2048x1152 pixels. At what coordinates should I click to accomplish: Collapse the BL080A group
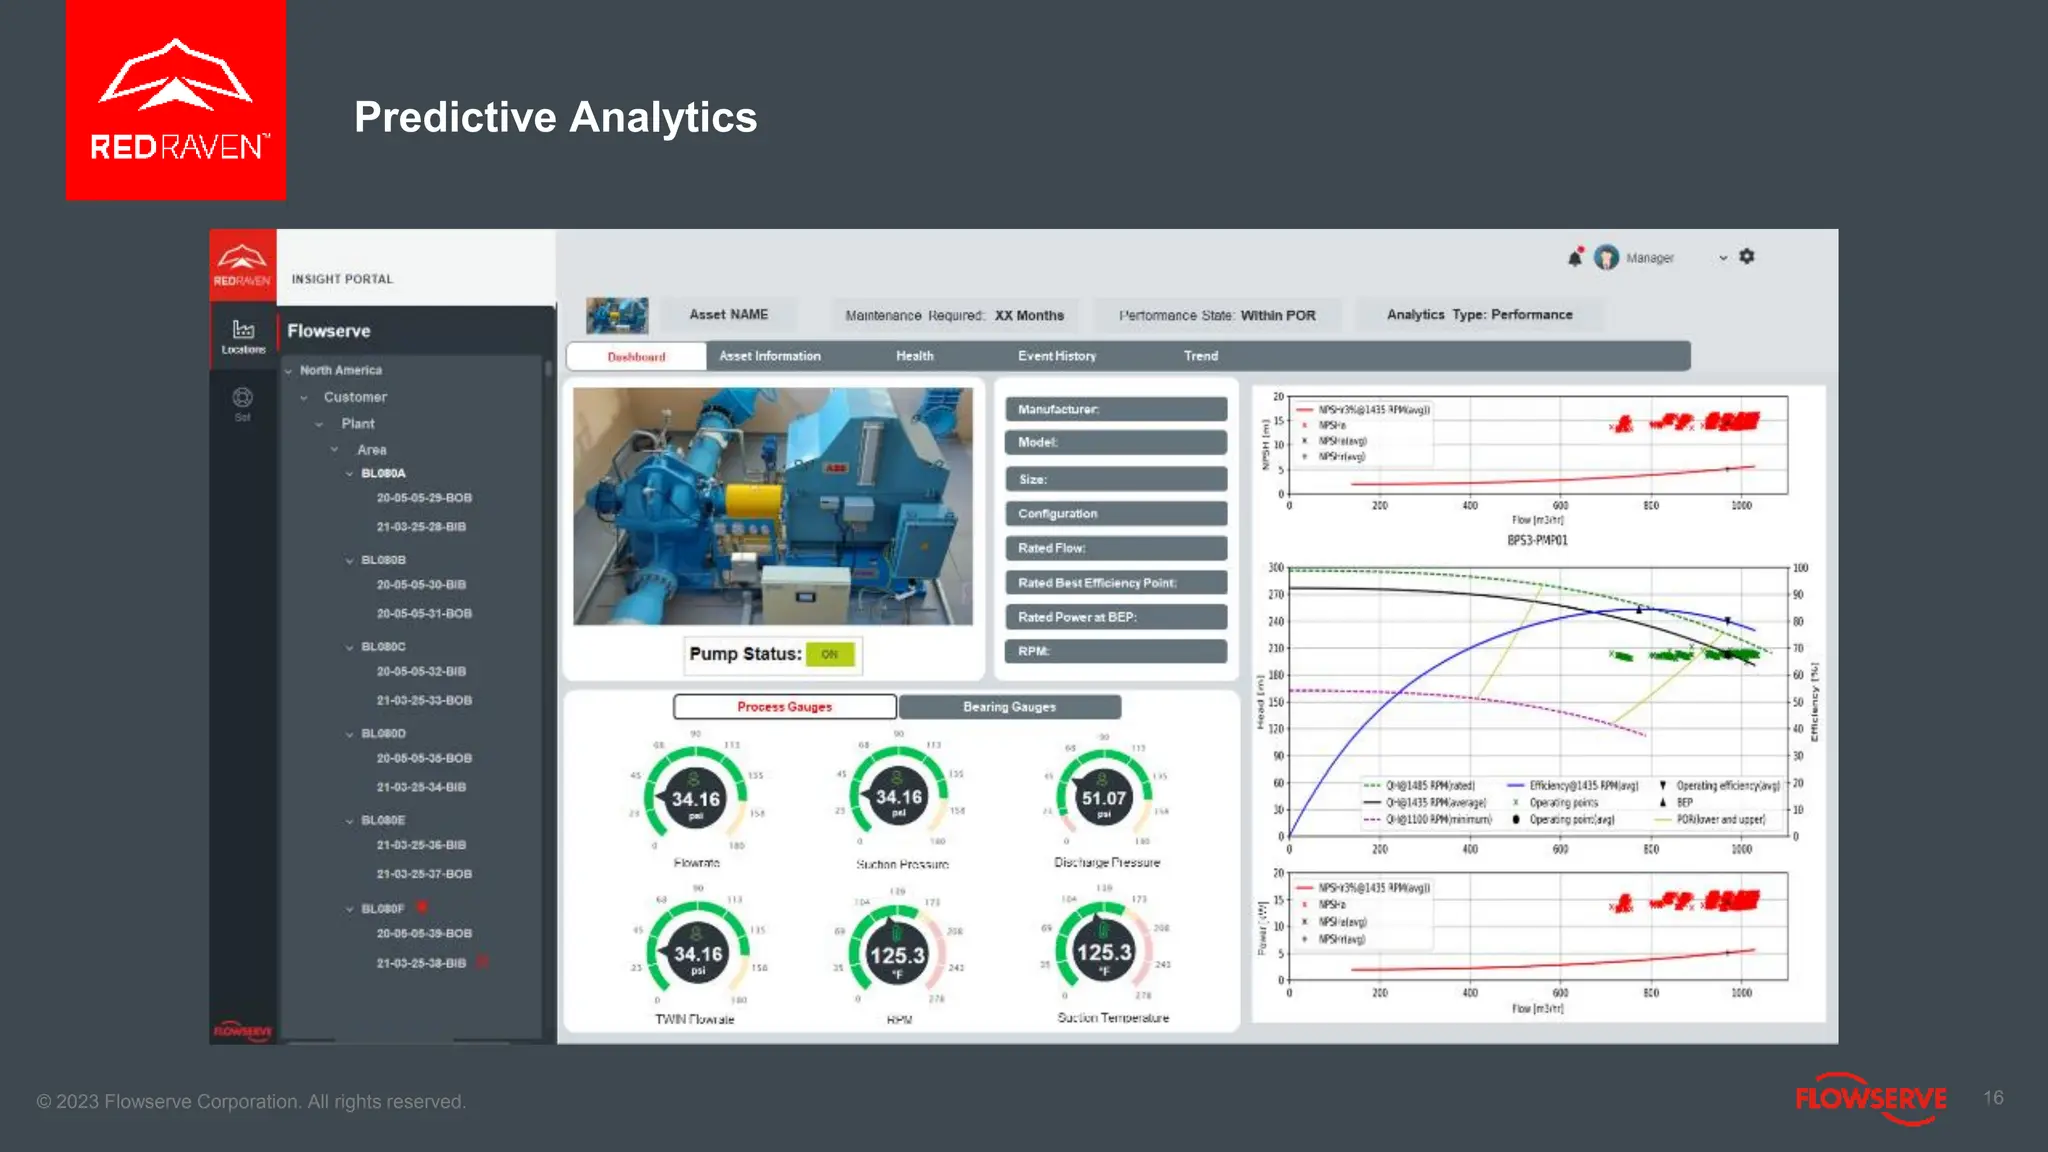click(x=349, y=474)
